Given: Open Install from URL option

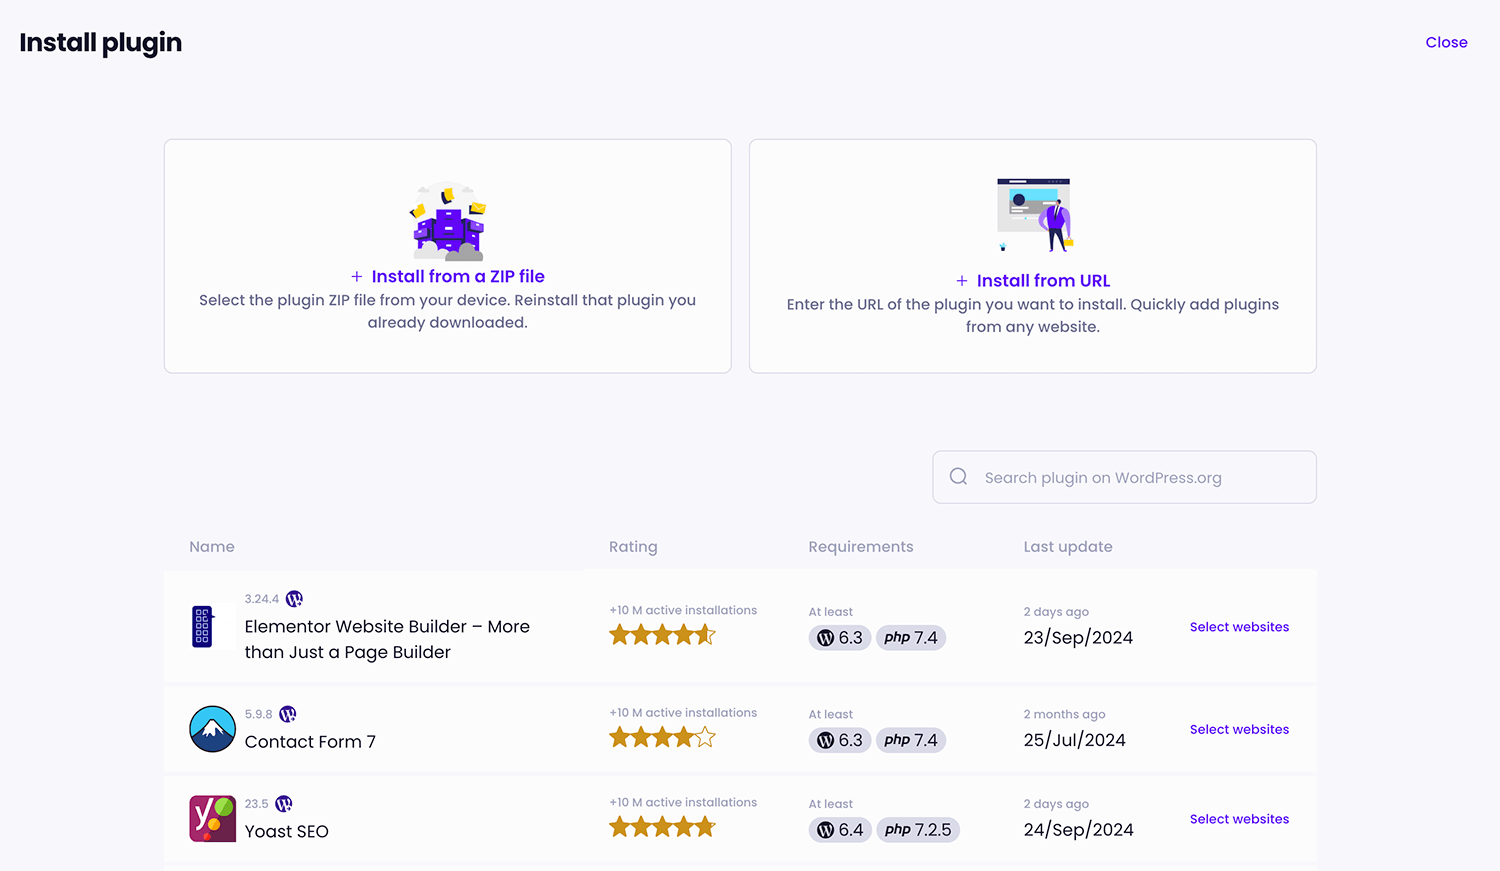Looking at the screenshot, I should point(1043,280).
